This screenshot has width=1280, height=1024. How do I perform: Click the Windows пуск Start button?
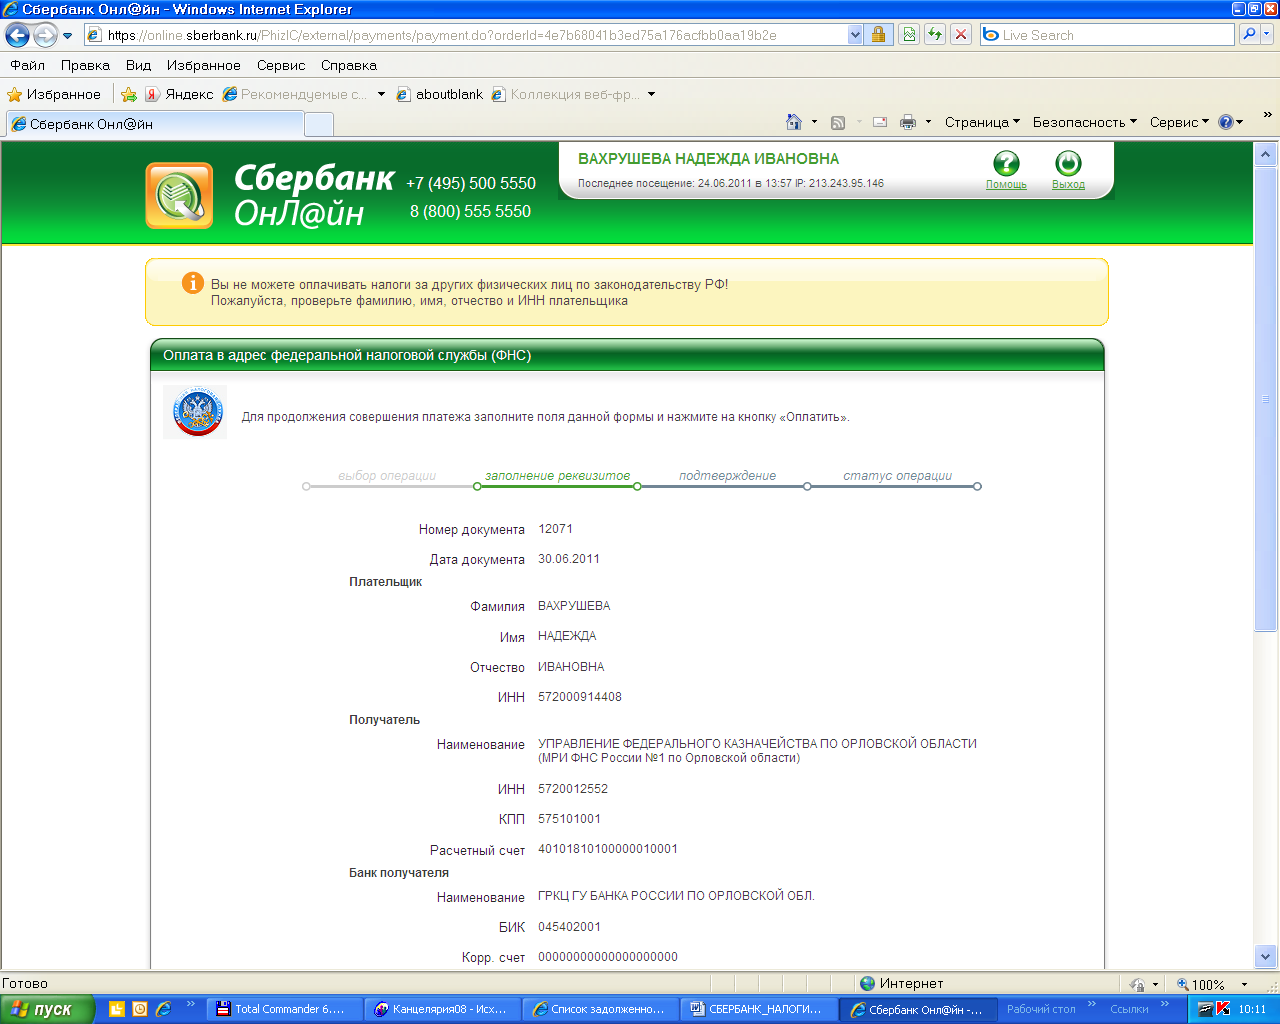tap(47, 1009)
